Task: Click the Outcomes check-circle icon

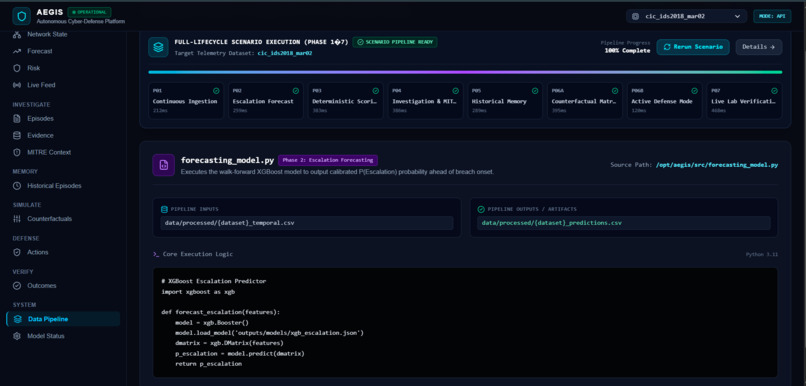Action: pos(17,286)
